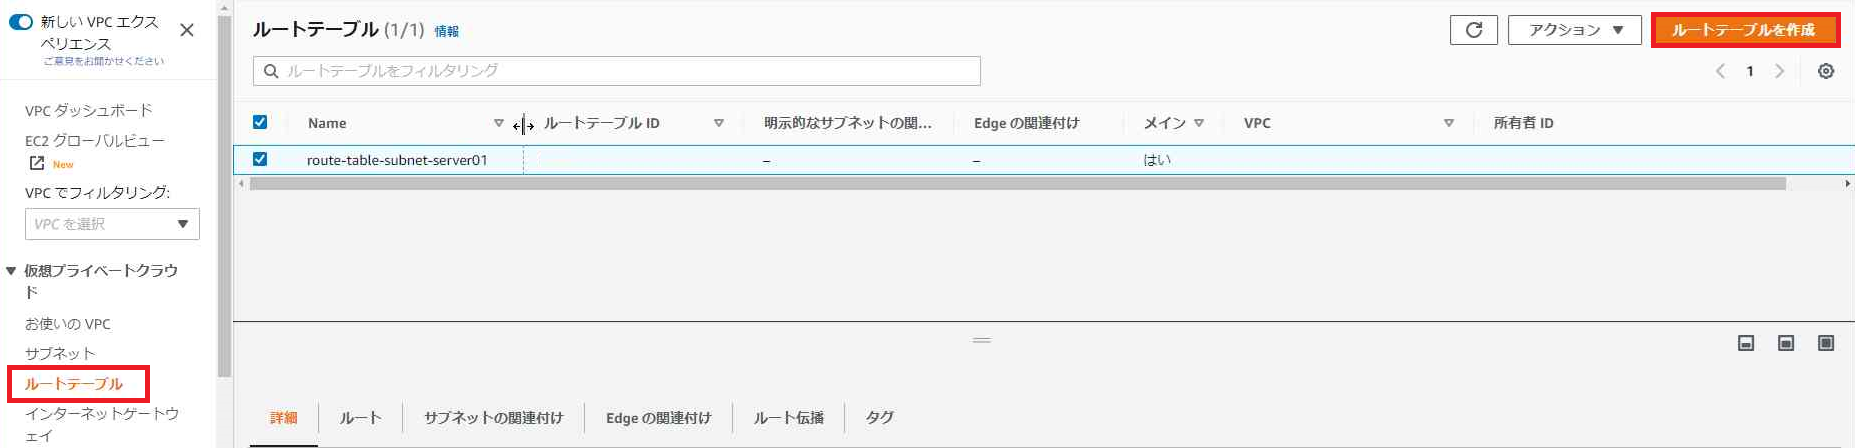Viewport: 1855px width, 448px height.
Task: Click the 情報 link beside the heading
Action: coord(447,31)
